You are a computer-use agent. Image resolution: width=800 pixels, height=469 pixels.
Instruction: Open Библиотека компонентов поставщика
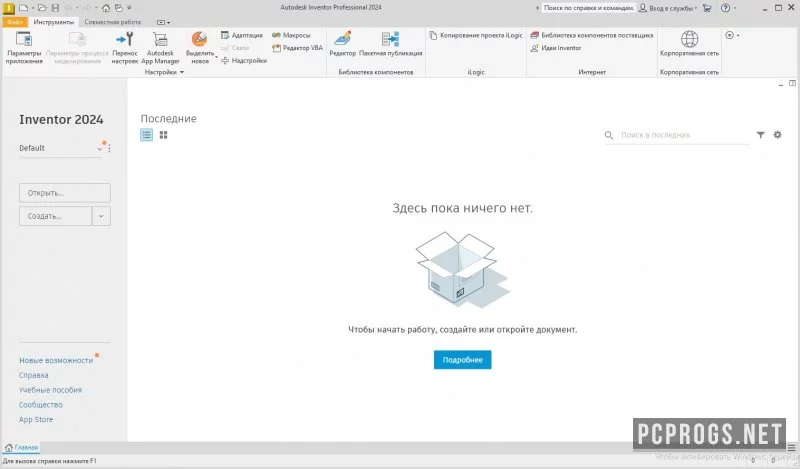(592, 35)
